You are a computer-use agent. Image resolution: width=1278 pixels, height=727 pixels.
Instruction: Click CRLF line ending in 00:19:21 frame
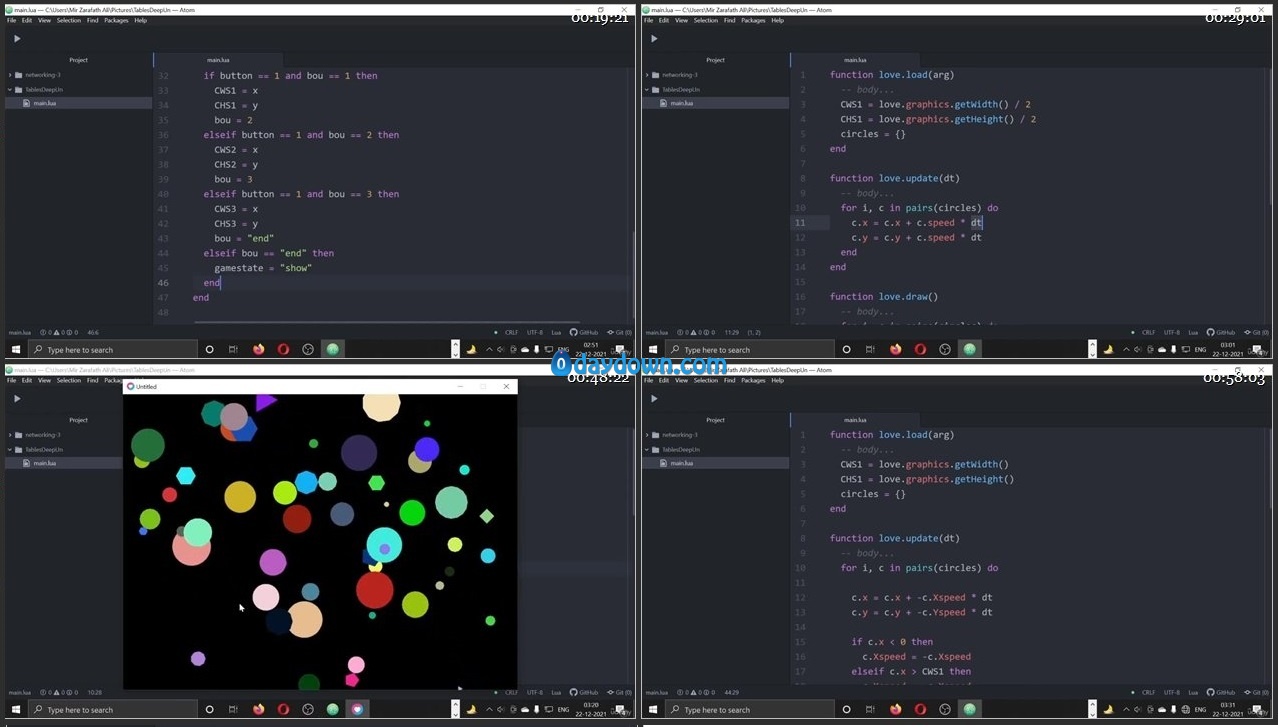pos(511,332)
